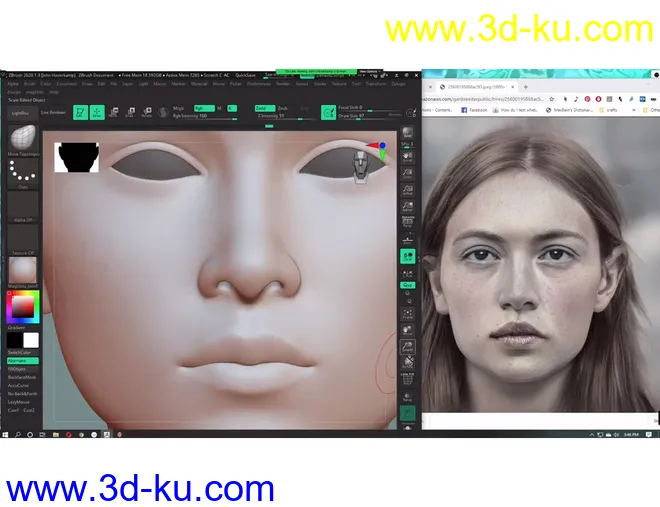
Task: Bookmark page with the star icon in Chrome
Action: click(552, 99)
